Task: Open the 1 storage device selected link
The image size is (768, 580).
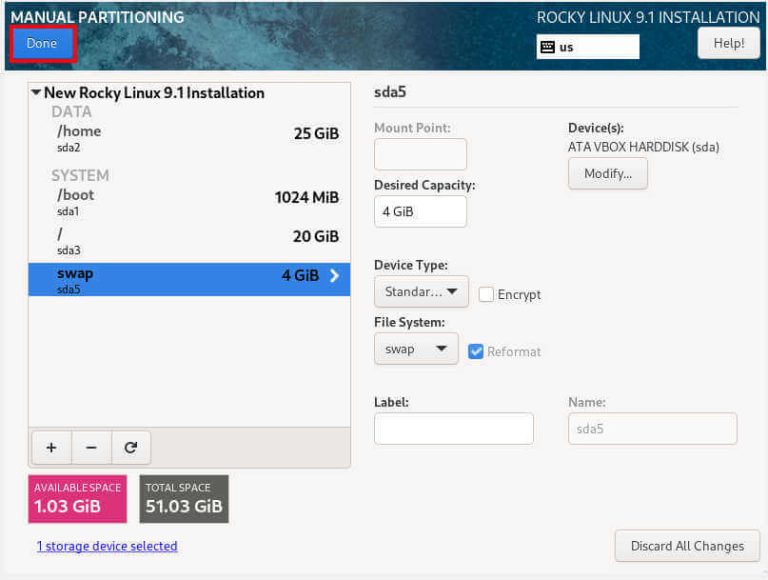Action: coord(107,546)
